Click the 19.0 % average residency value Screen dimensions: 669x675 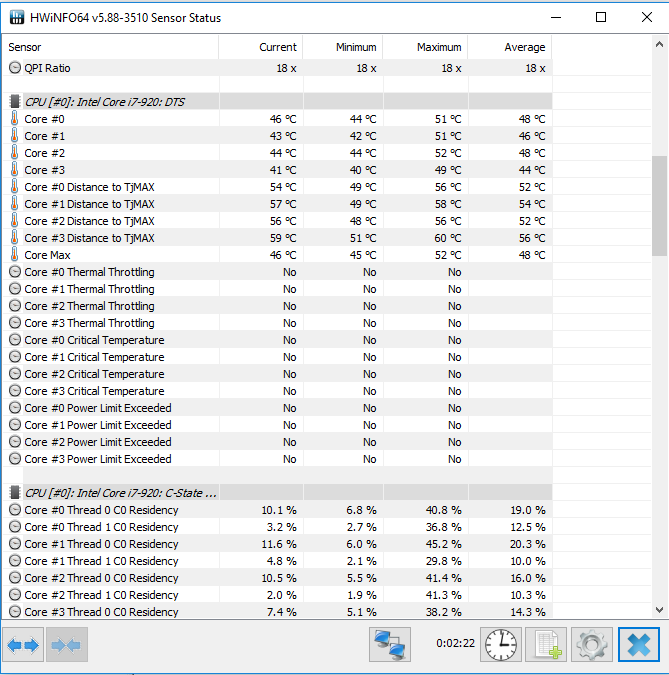[x=528, y=510]
